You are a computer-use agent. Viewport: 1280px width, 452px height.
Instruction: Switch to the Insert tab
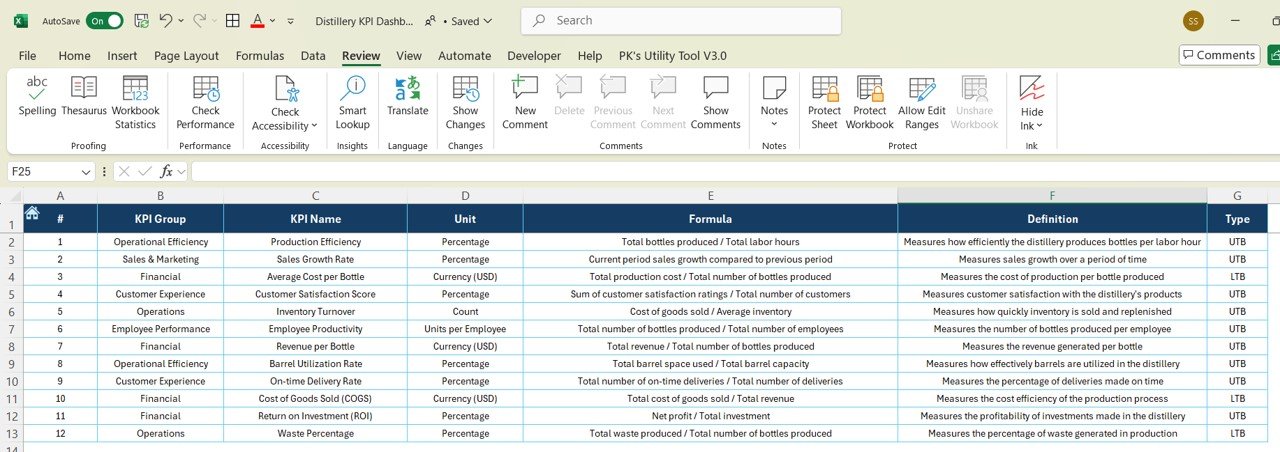(122, 56)
